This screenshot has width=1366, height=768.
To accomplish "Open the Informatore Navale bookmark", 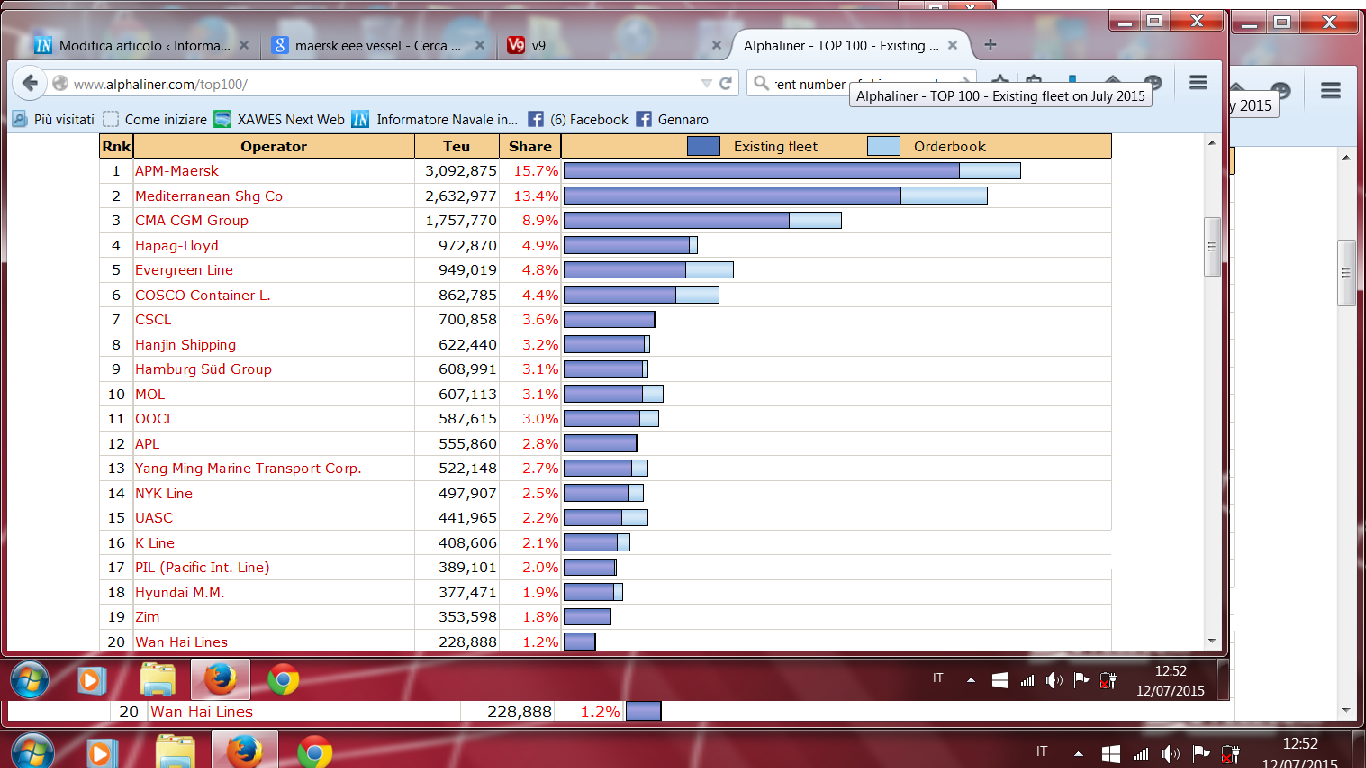I will coord(435,119).
